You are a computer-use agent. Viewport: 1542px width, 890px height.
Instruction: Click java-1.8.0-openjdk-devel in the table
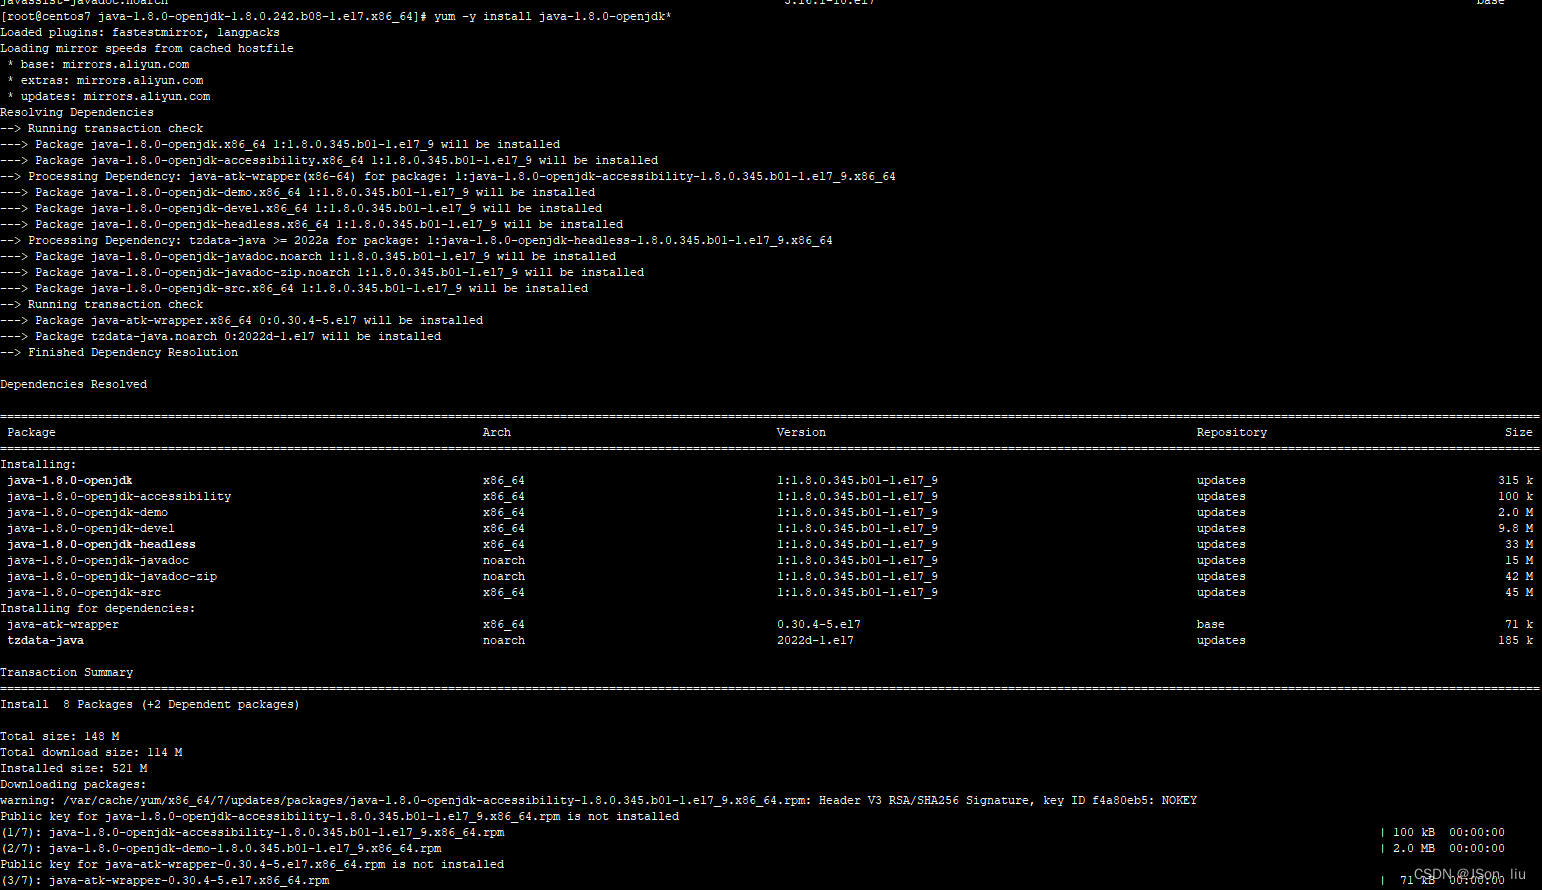click(x=91, y=529)
